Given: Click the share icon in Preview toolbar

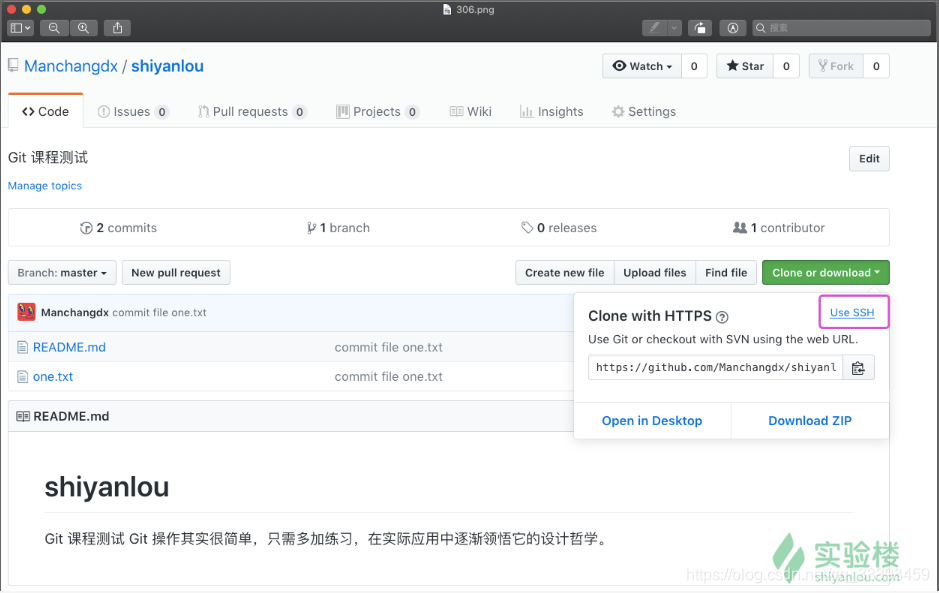Looking at the screenshot, I should click(117, 28).
